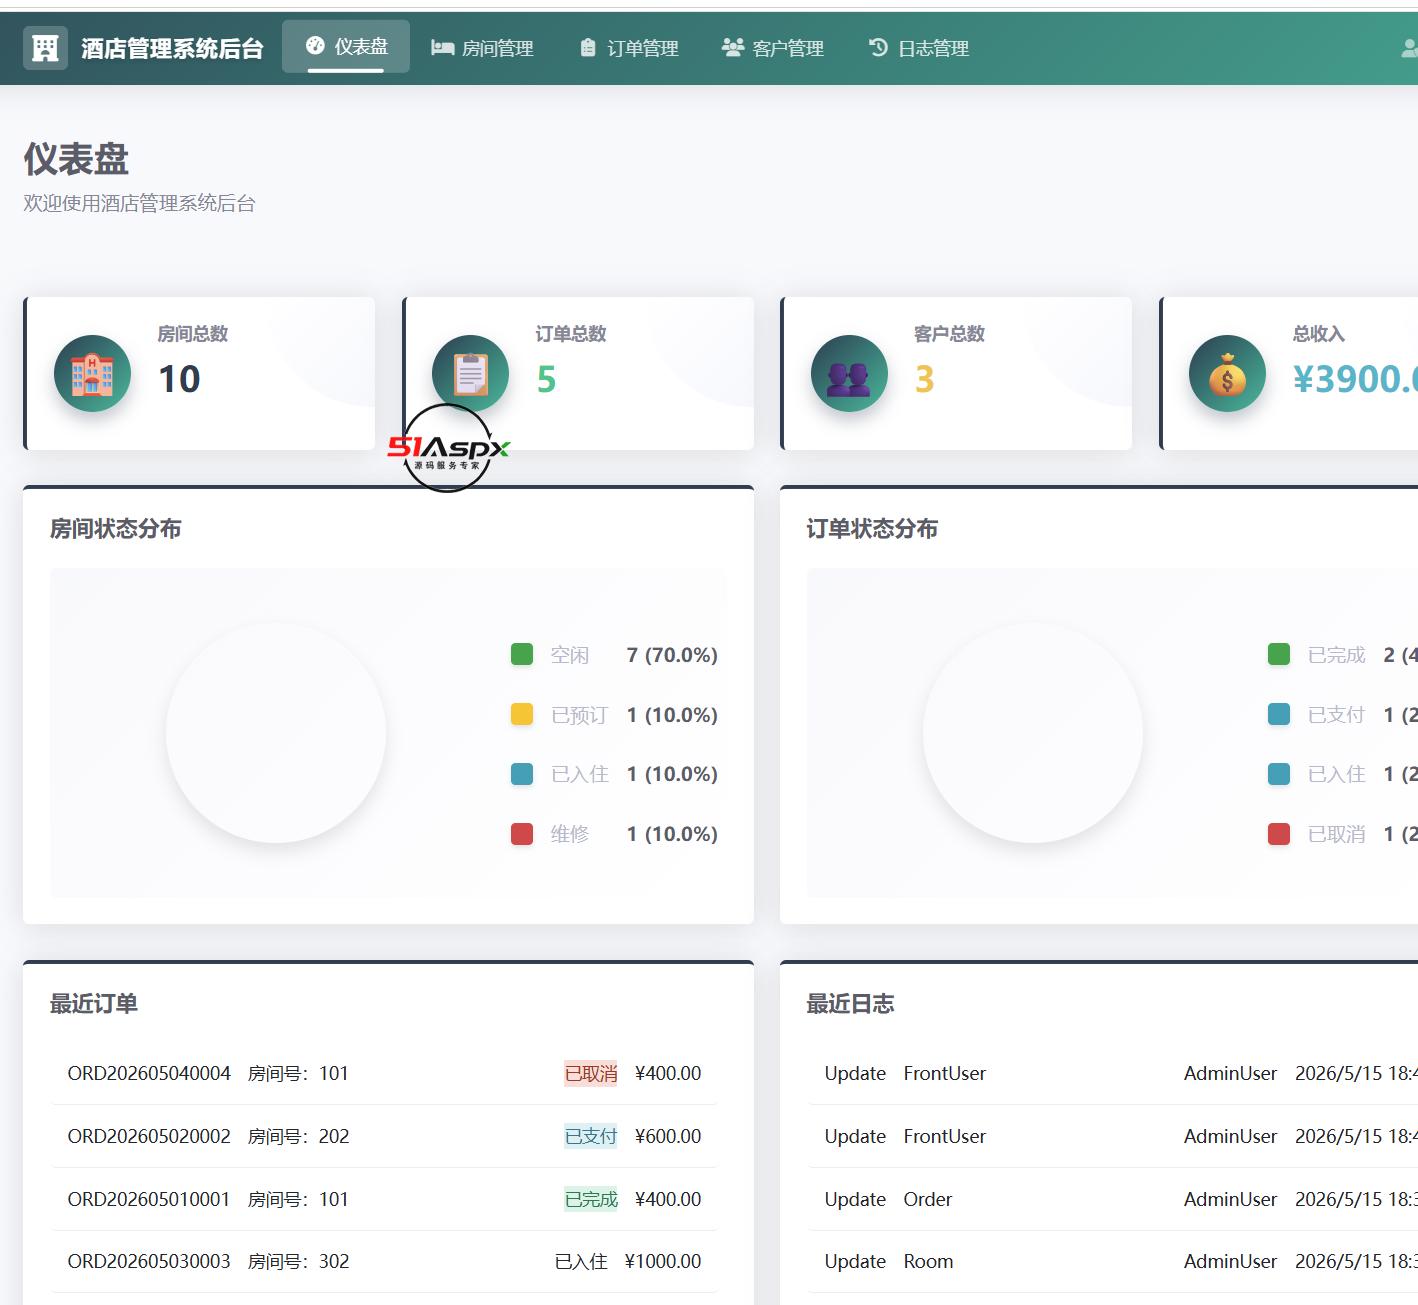Click the 已预订 legend label

(579, 715)
